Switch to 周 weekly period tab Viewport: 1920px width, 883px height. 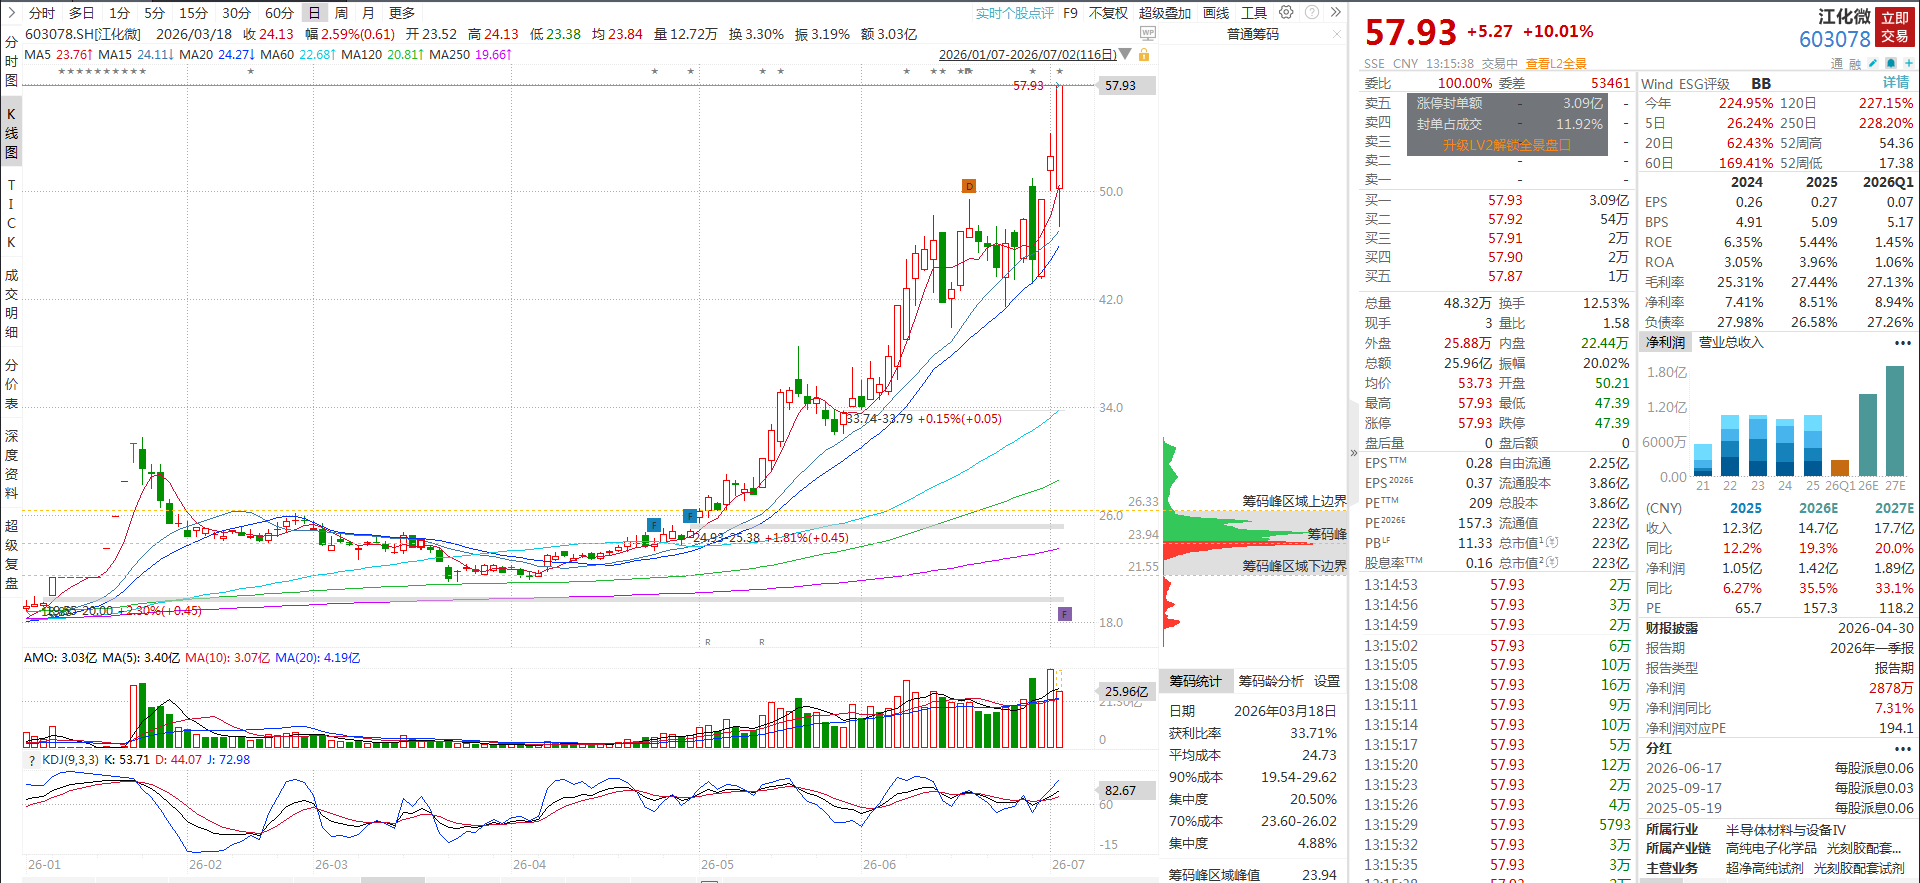tap(341, 12)
